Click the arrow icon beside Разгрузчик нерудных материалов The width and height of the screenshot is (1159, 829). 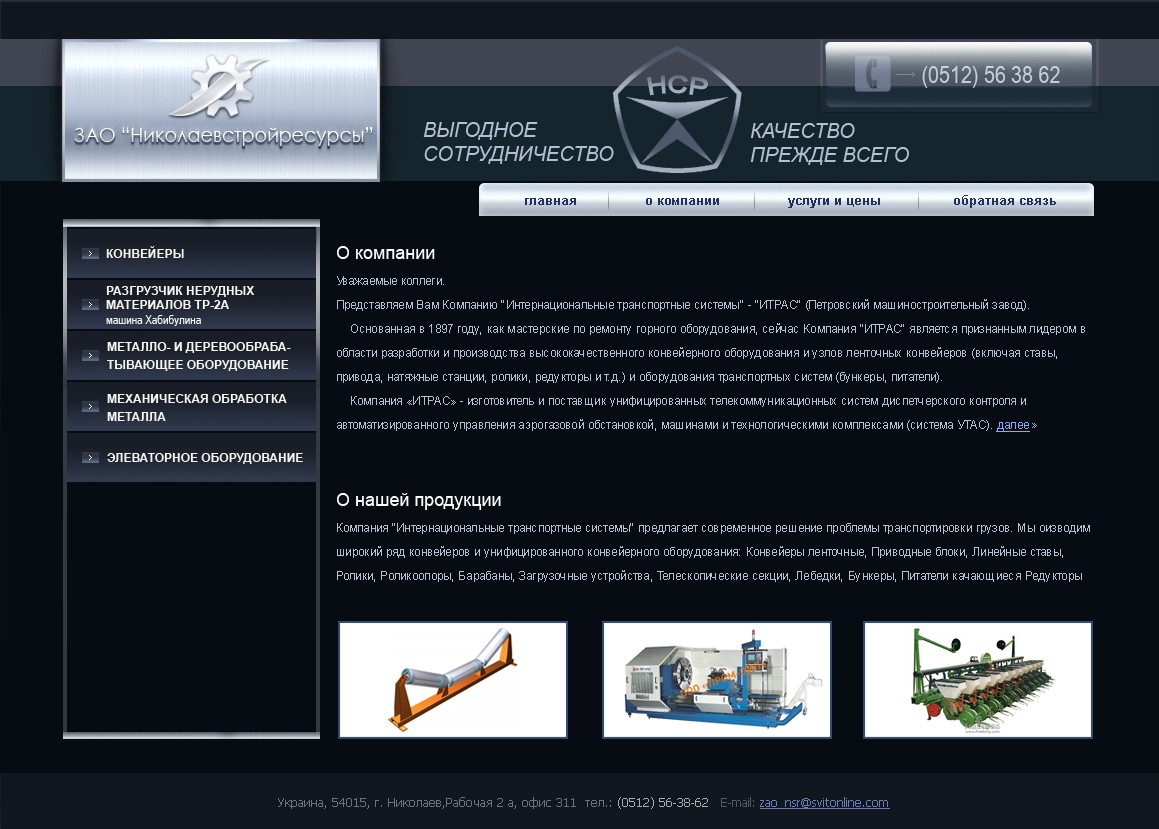click(90, 305)
